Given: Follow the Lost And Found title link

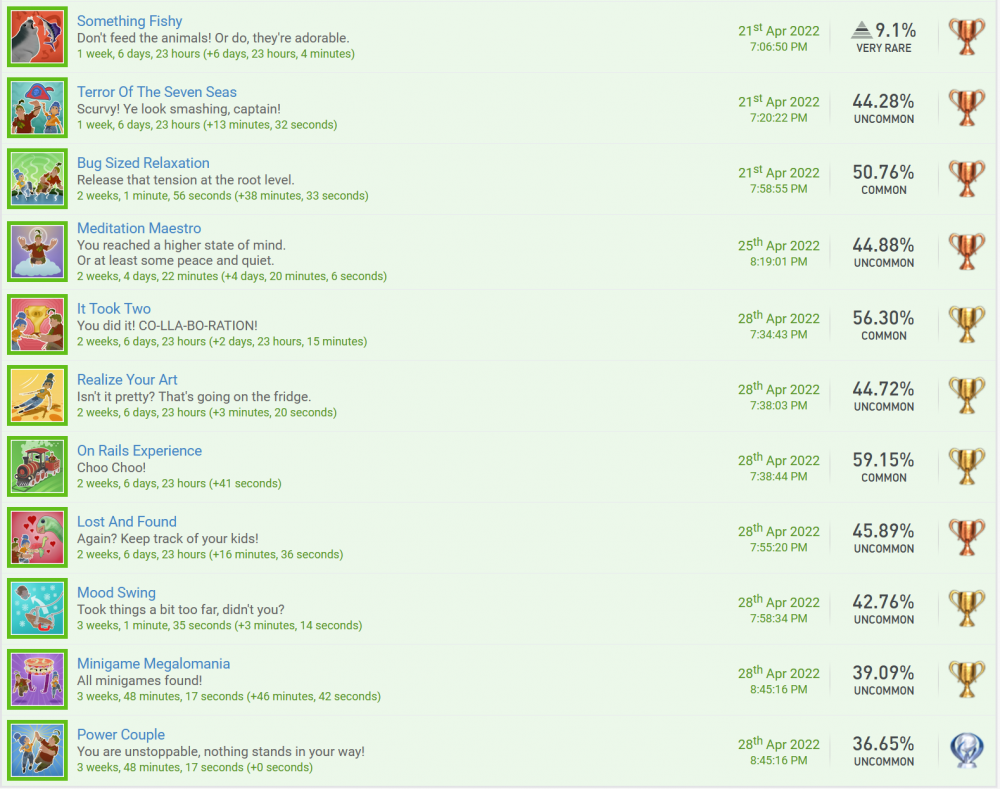Looking at the screenshot, I should (126, 521).
